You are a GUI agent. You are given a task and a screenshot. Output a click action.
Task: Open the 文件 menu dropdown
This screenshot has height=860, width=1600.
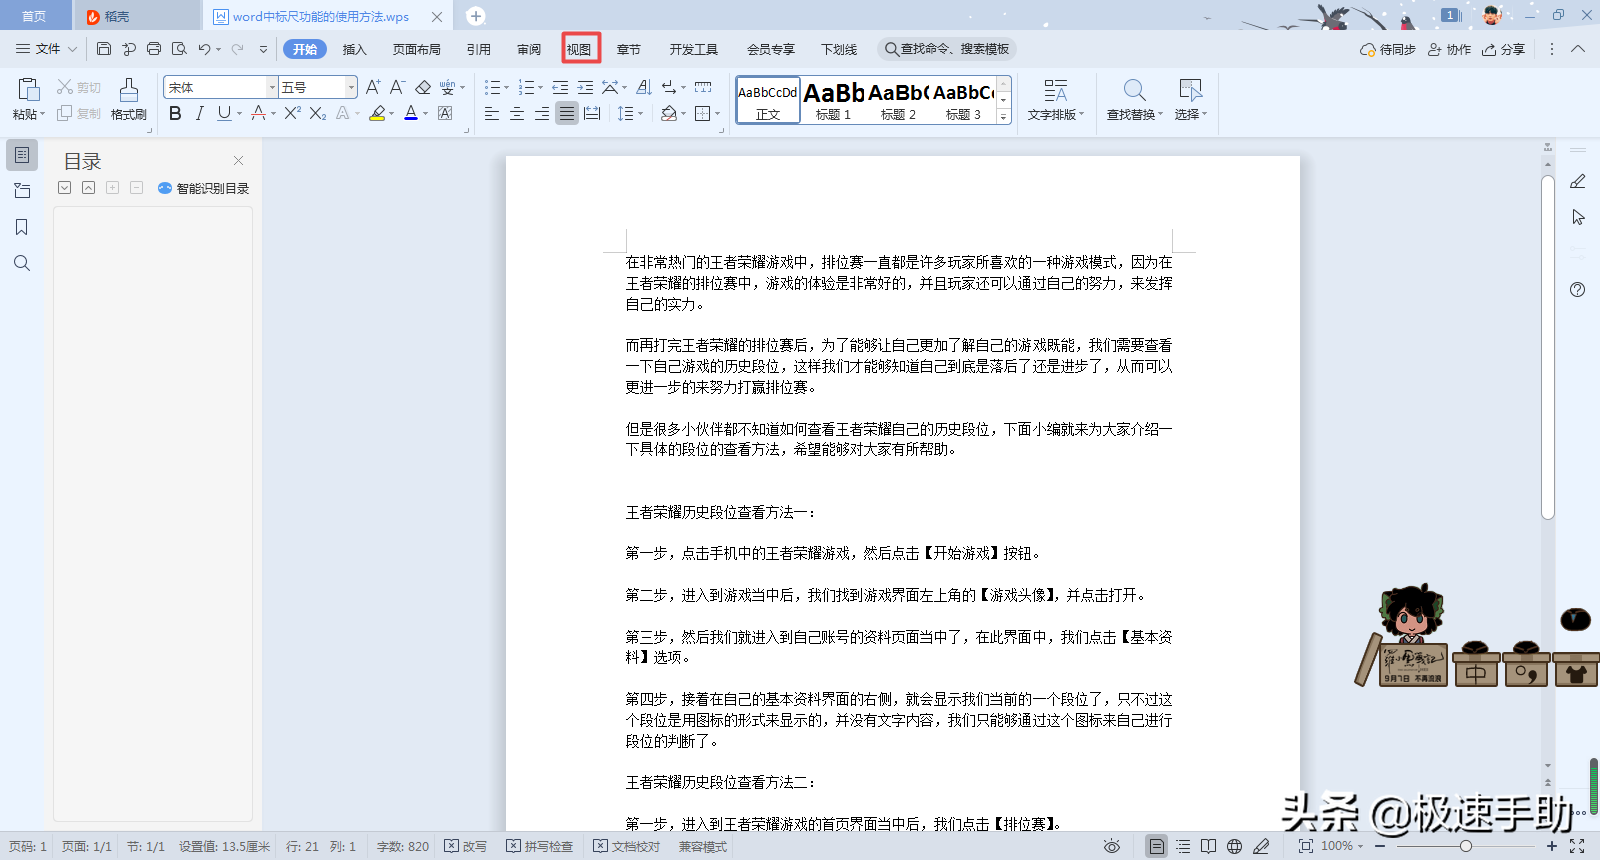tap(46, 49)
